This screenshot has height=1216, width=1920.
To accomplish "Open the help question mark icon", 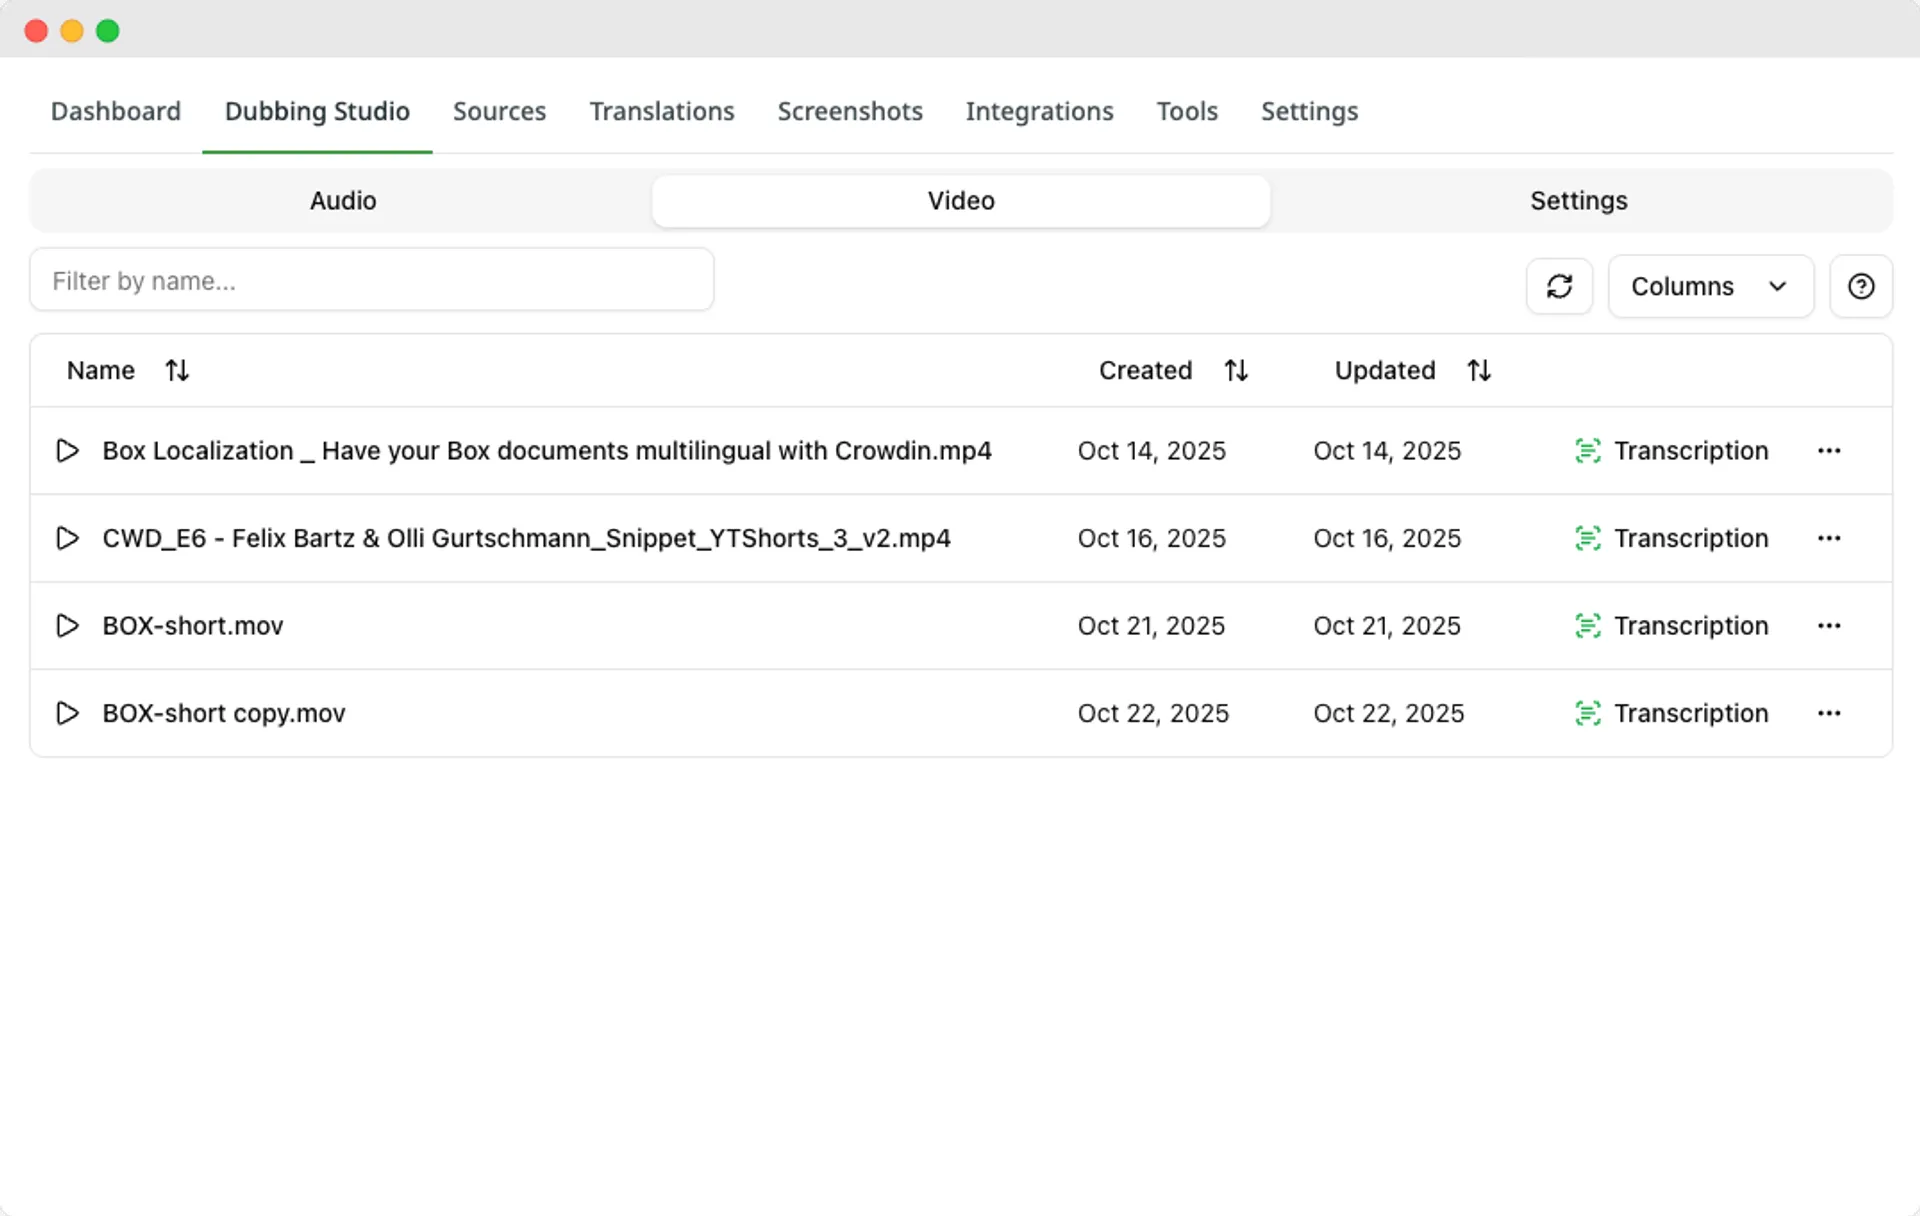I will pos(1860,286).
